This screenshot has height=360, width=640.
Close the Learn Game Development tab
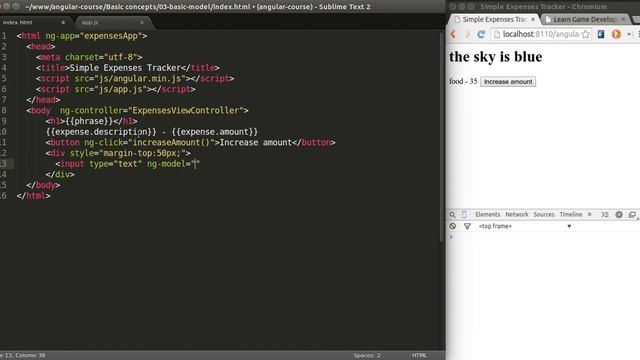623,20
